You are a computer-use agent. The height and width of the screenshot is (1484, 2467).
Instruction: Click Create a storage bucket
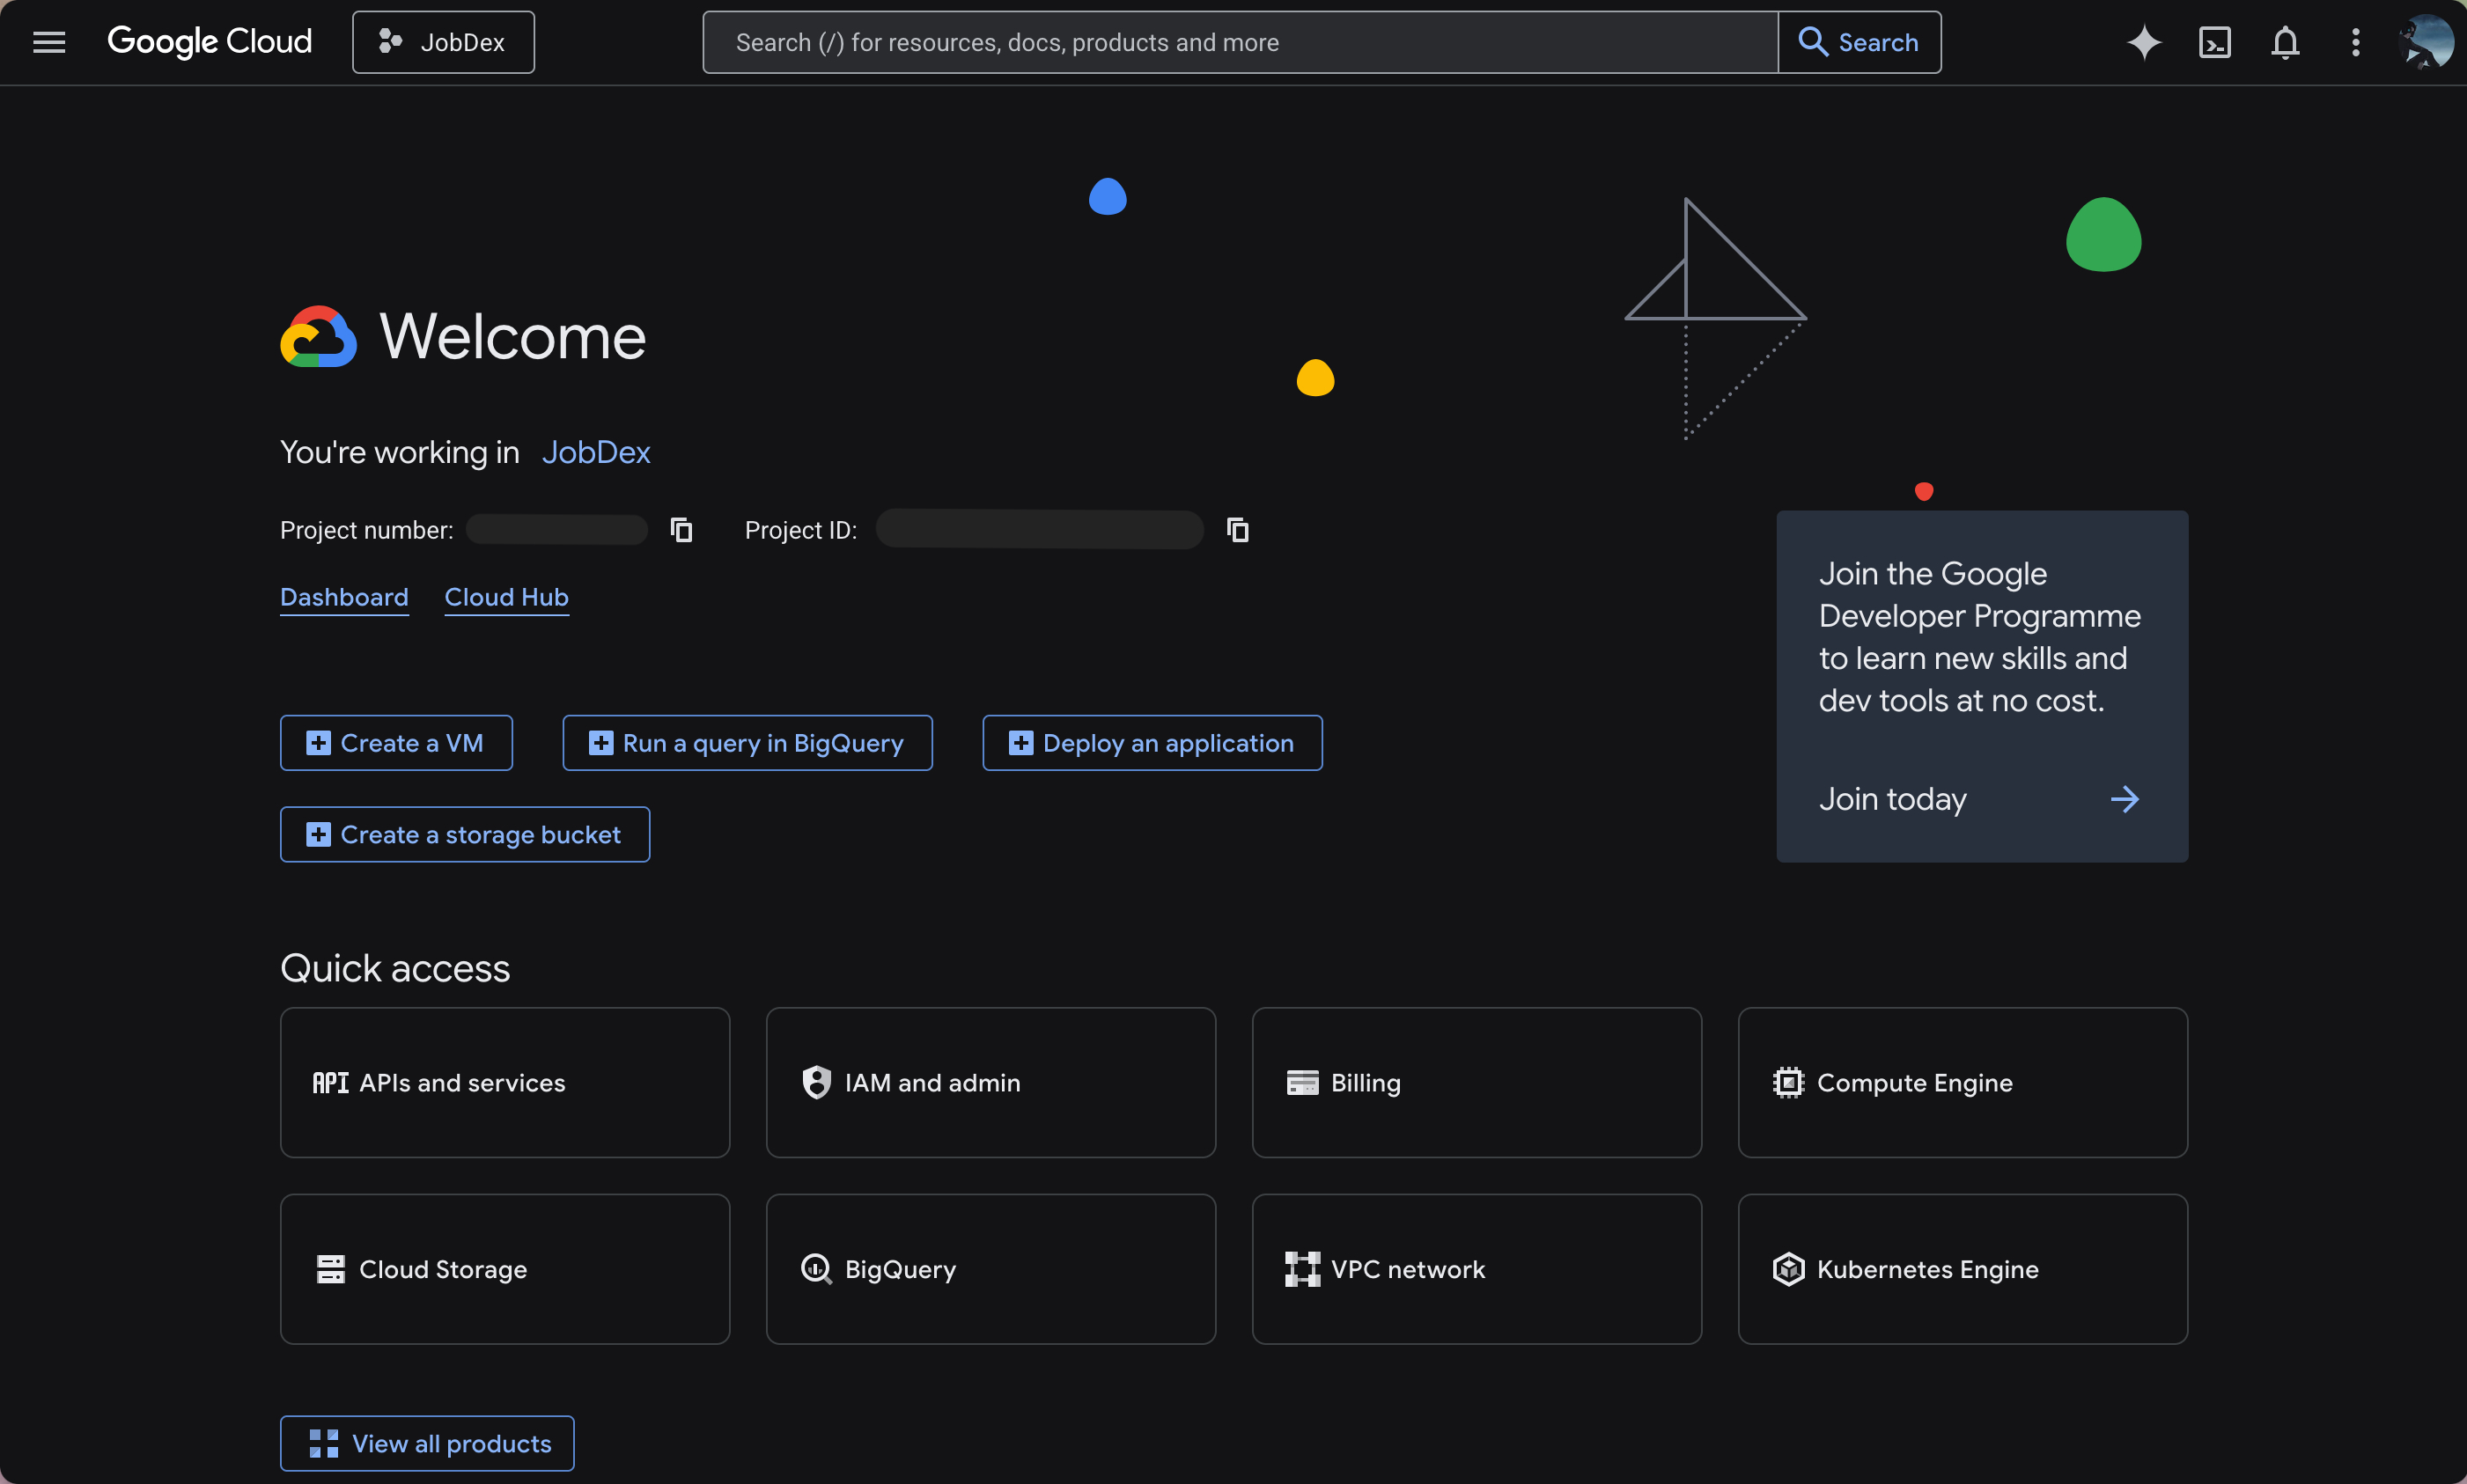coord(465,834)
